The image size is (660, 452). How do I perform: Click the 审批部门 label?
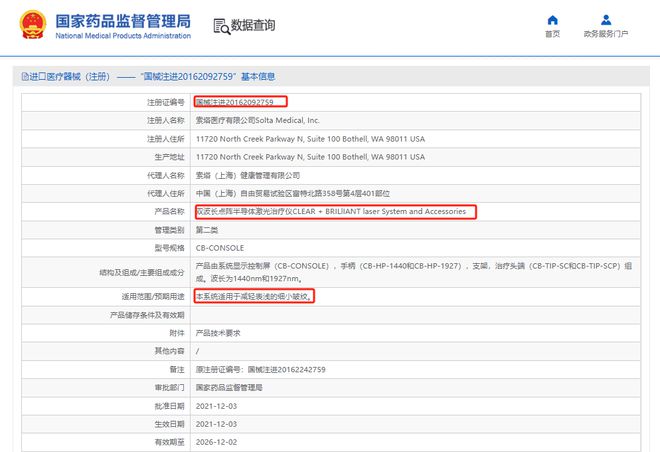(x=170, y=388)
